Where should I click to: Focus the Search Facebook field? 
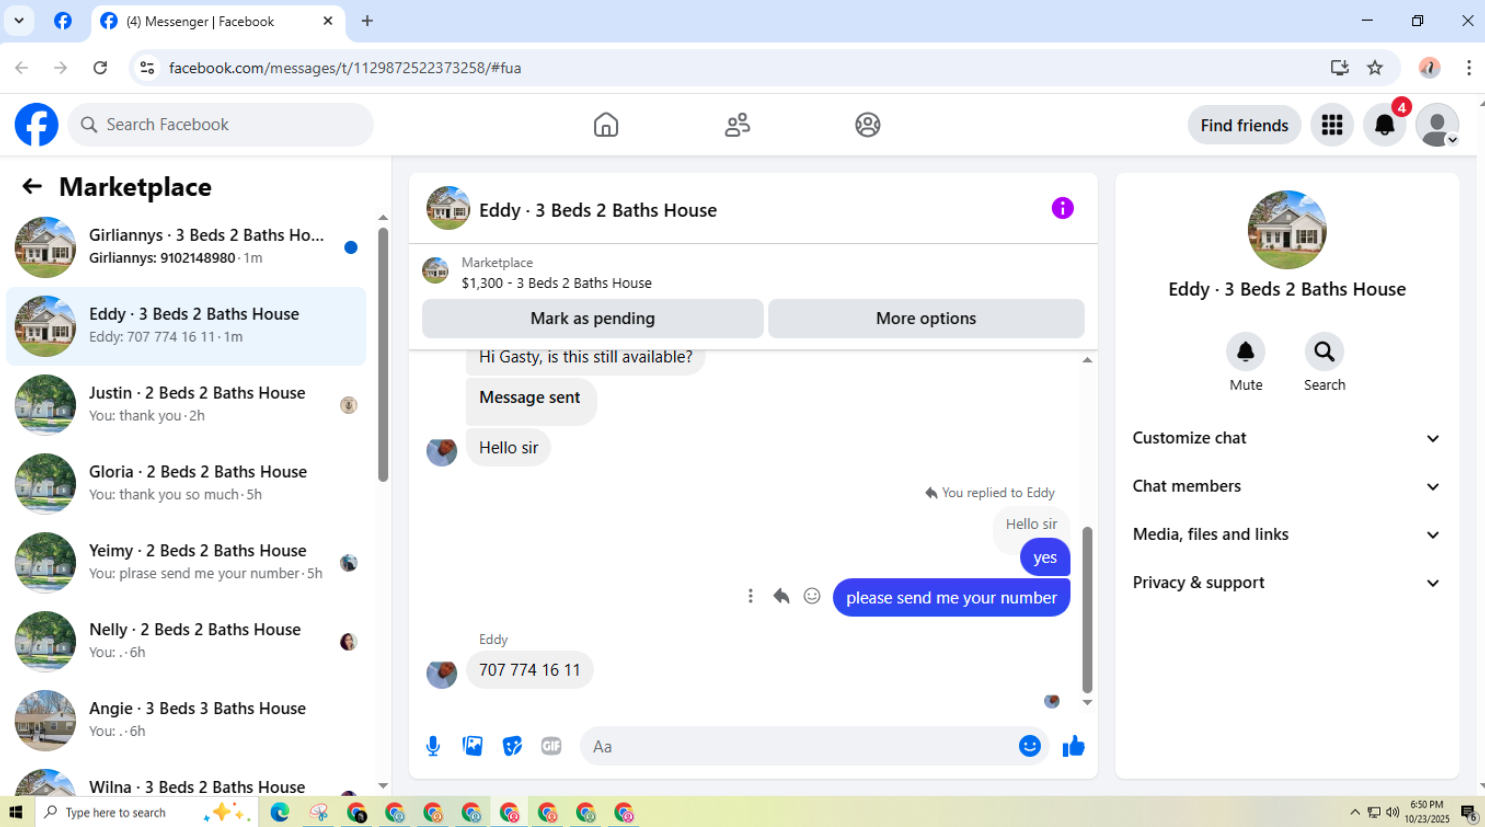221,125
